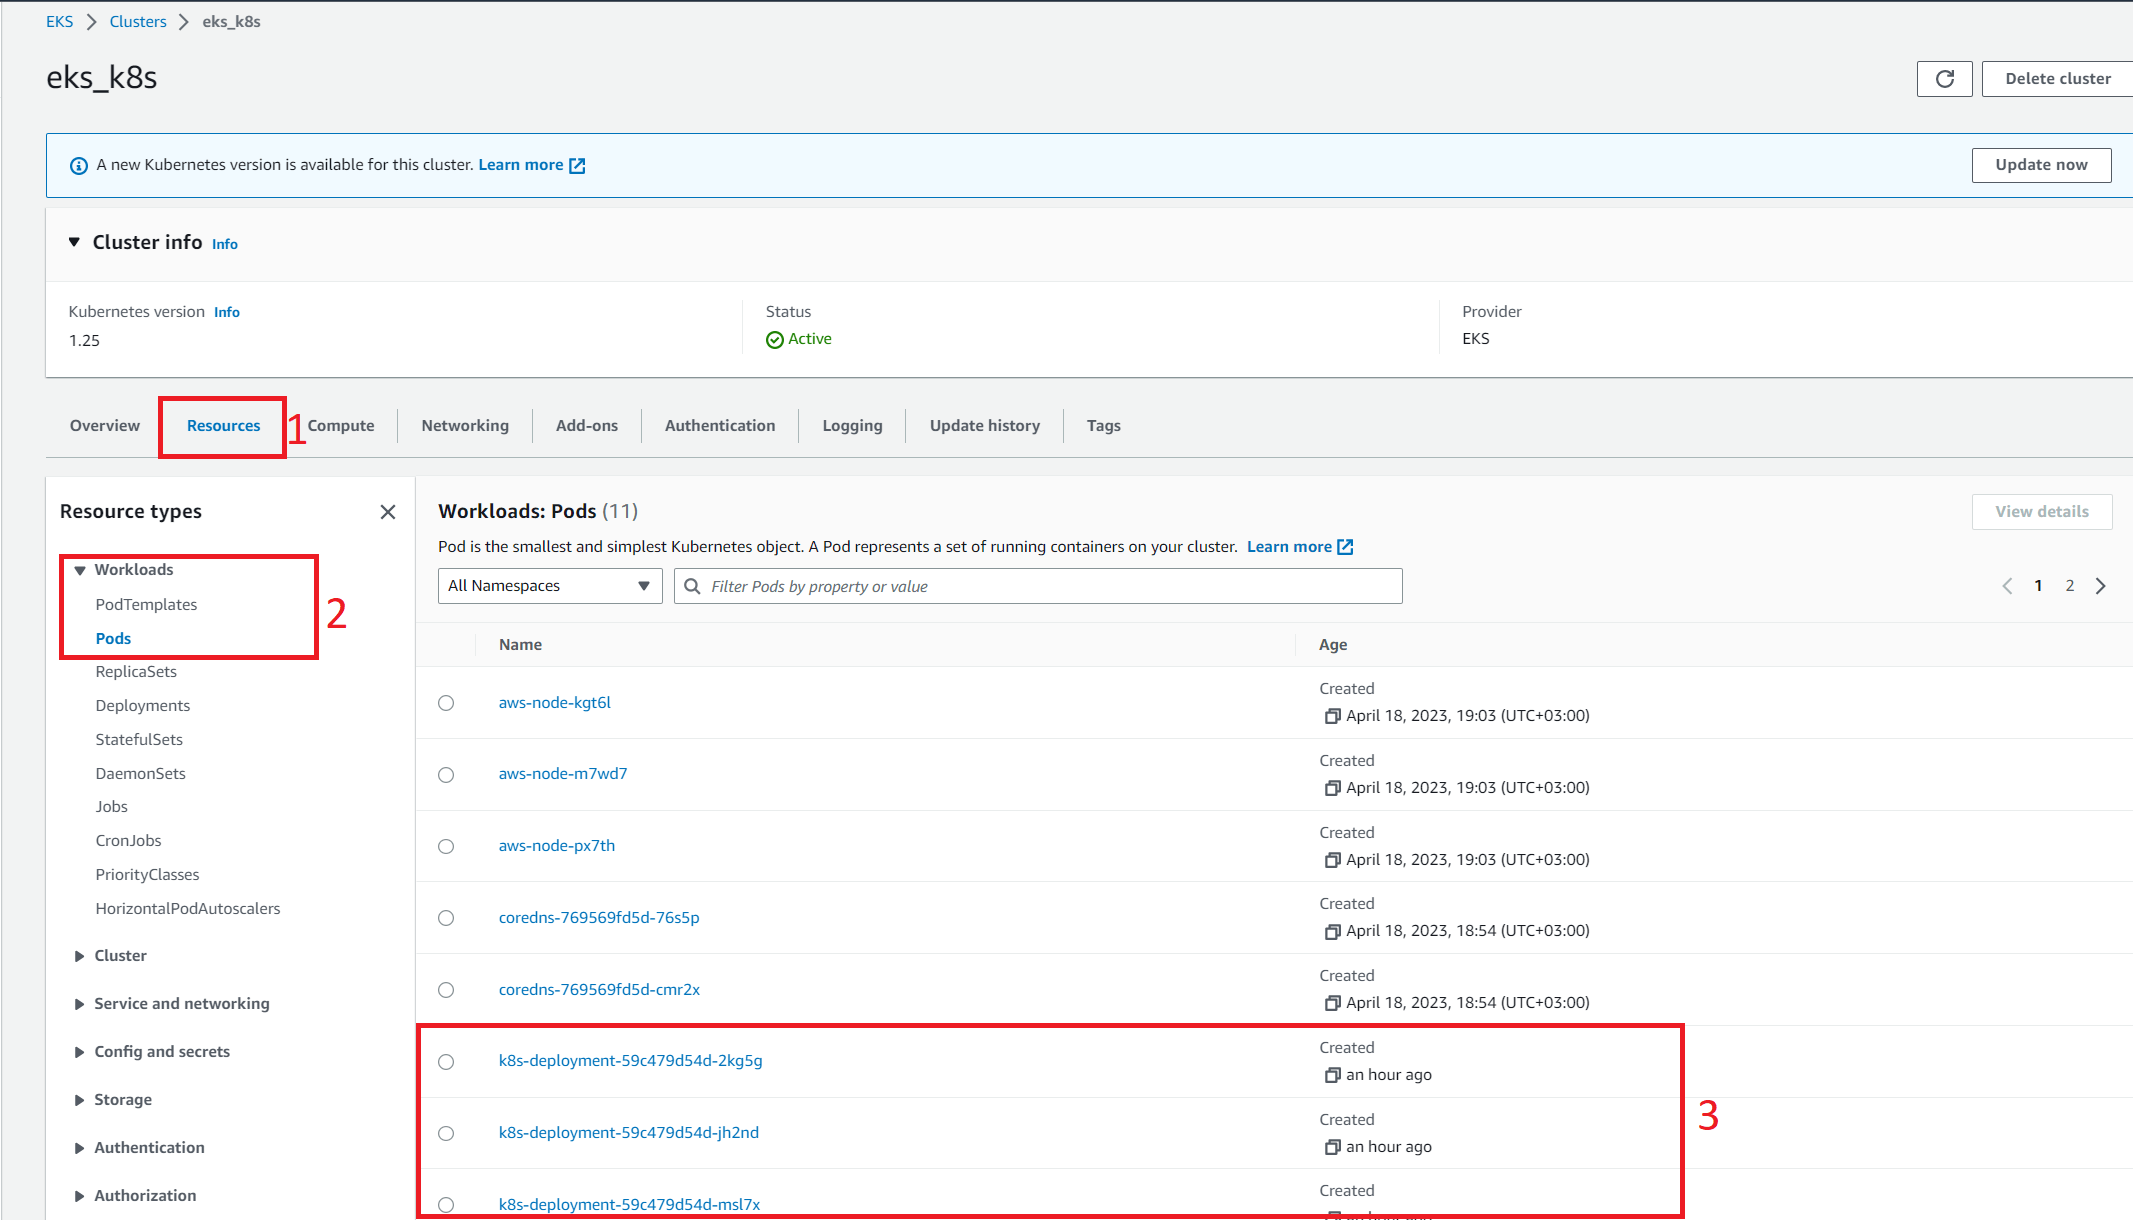Click the next page arrow for Pods list
The width and height of the screenshot is (2133, 1220).
tap(2100, 586)
